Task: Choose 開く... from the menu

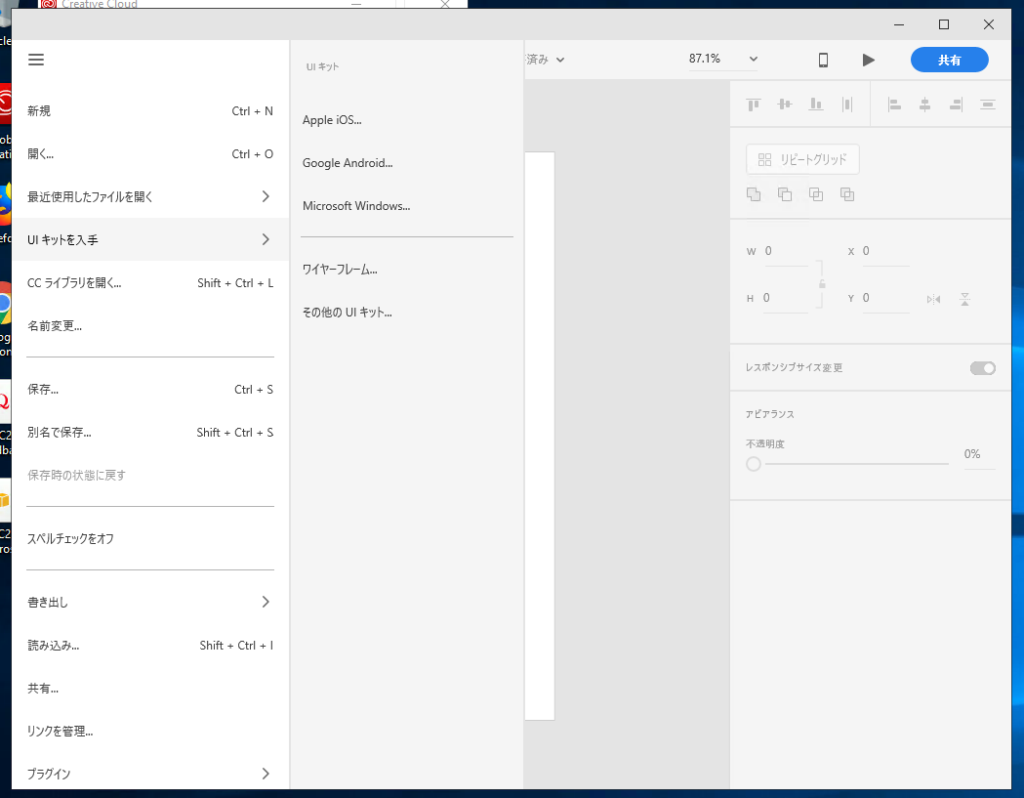Action: point(150,154)
